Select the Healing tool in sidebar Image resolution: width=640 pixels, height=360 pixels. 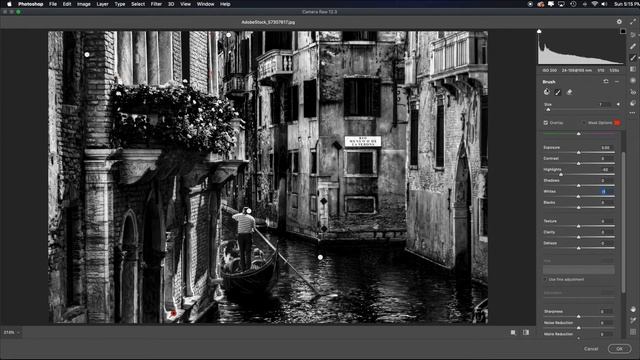(633, 47)
